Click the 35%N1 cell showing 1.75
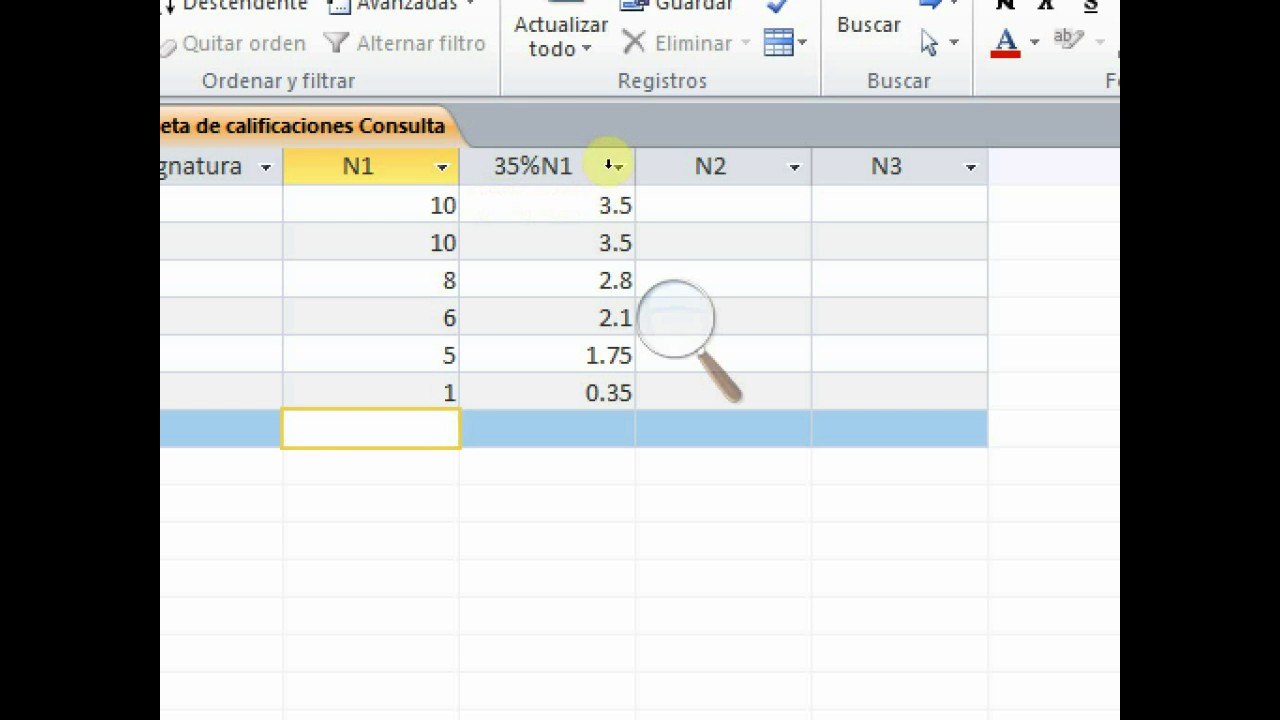The width and height of the screenshot is (1280, 720). point(547,355)
